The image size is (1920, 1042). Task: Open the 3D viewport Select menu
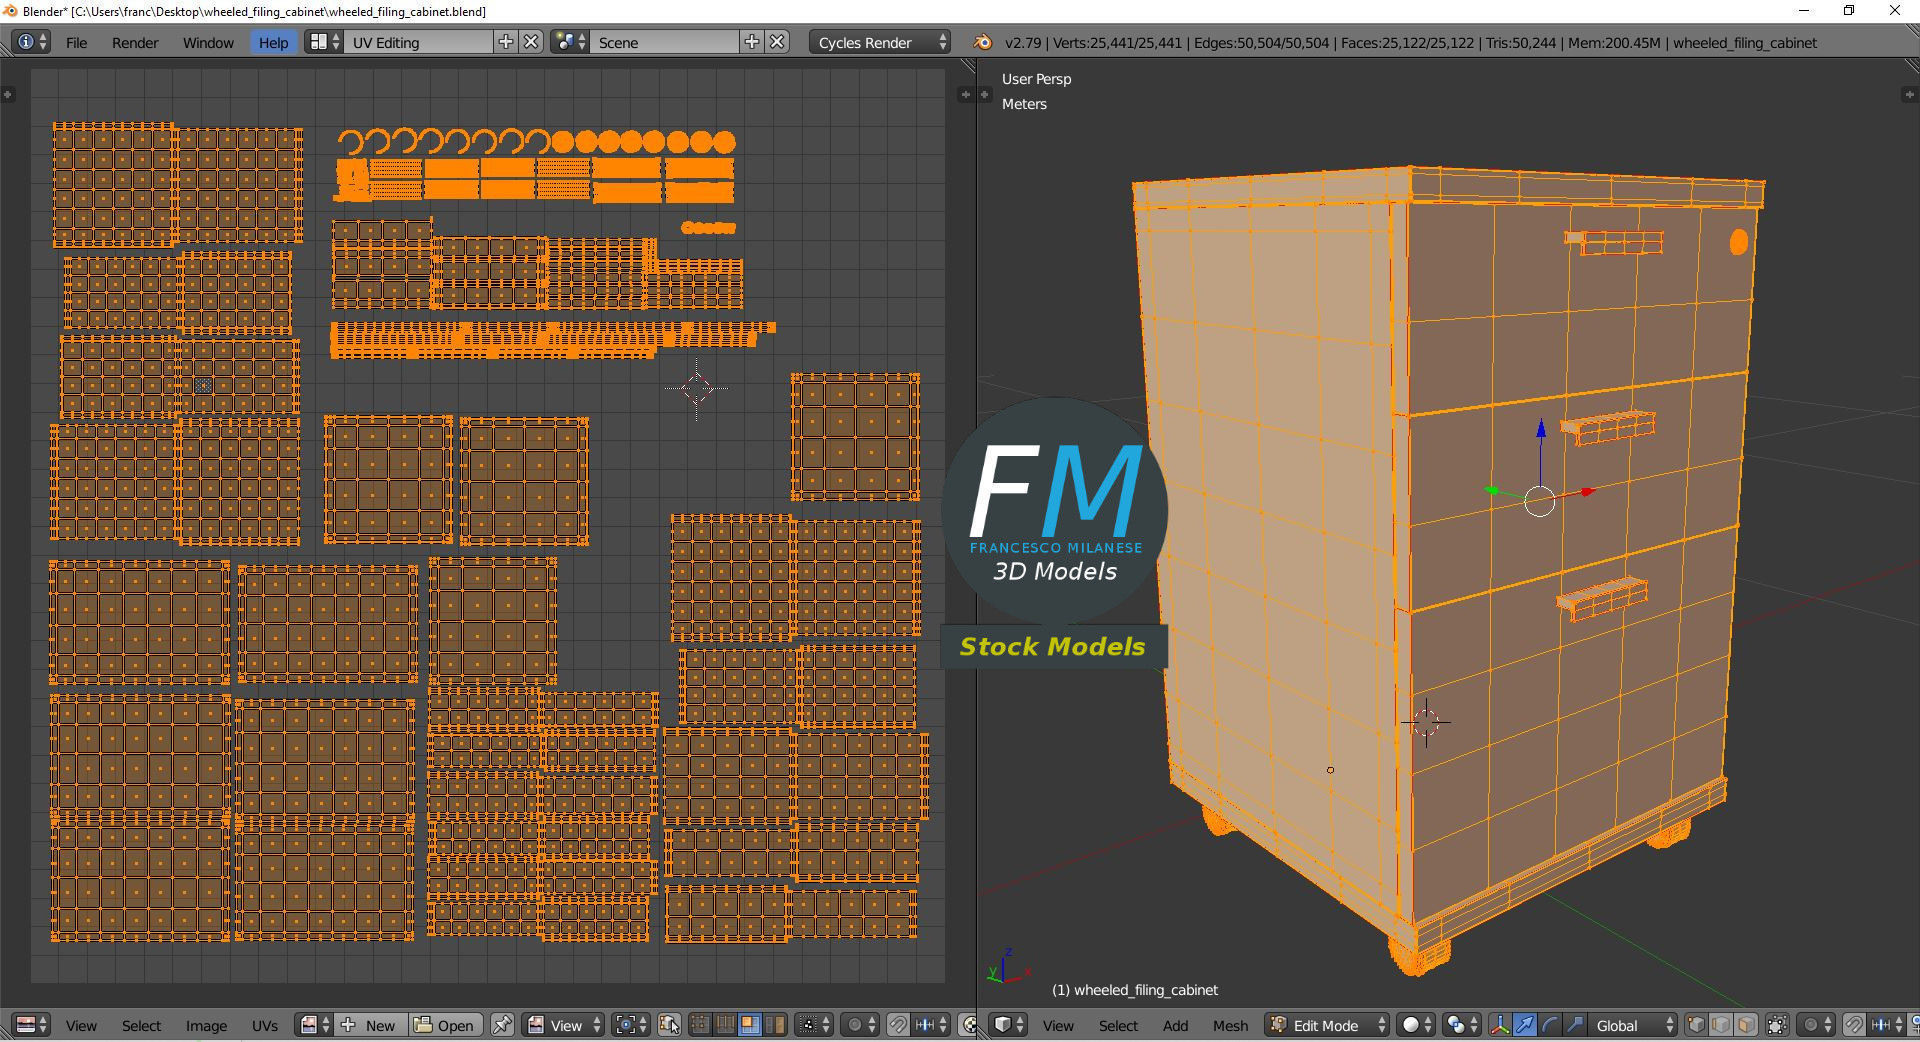coord(1118,1025)
